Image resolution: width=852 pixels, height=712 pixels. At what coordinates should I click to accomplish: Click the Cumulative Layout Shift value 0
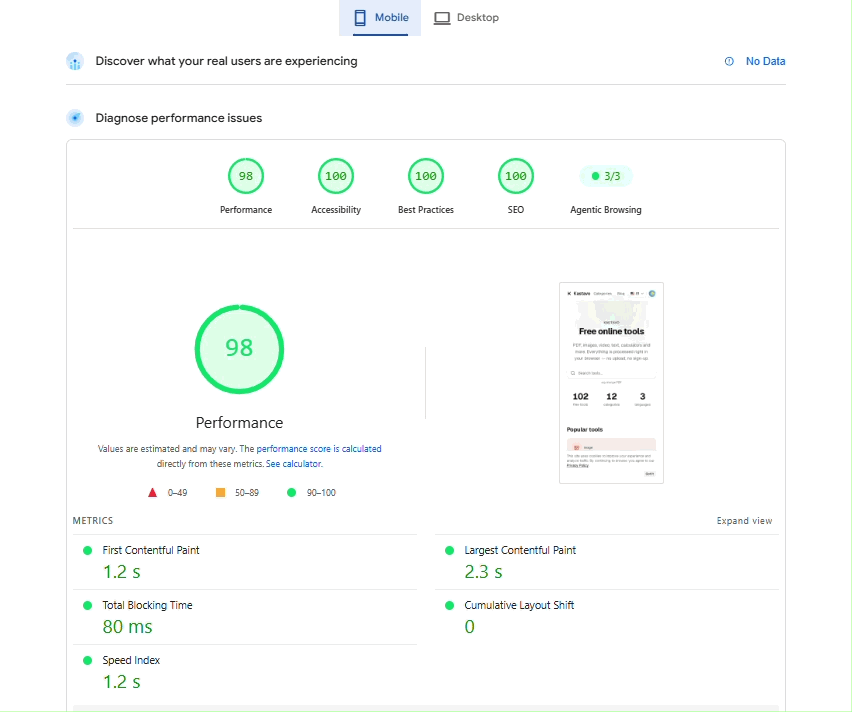[469, 627]
